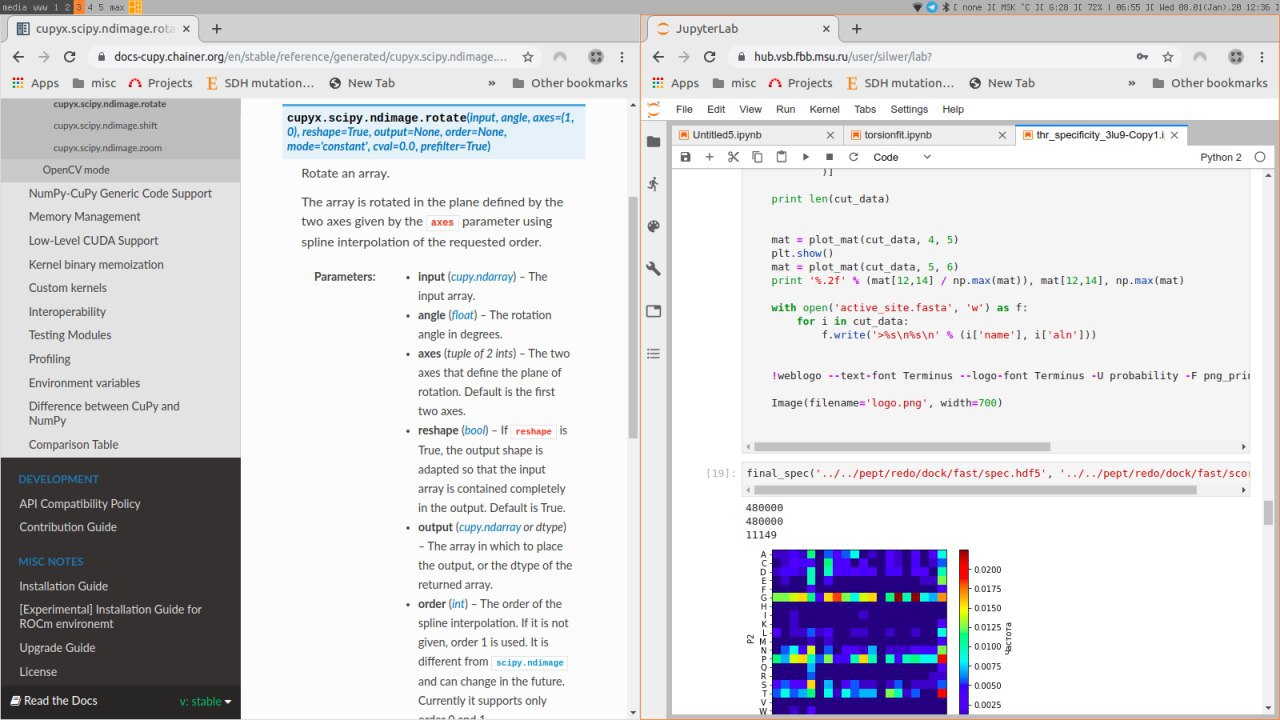Open a new tab in CuPy docs window
Viewport: 1280px width, 720px height.
(x=216, y=29)
